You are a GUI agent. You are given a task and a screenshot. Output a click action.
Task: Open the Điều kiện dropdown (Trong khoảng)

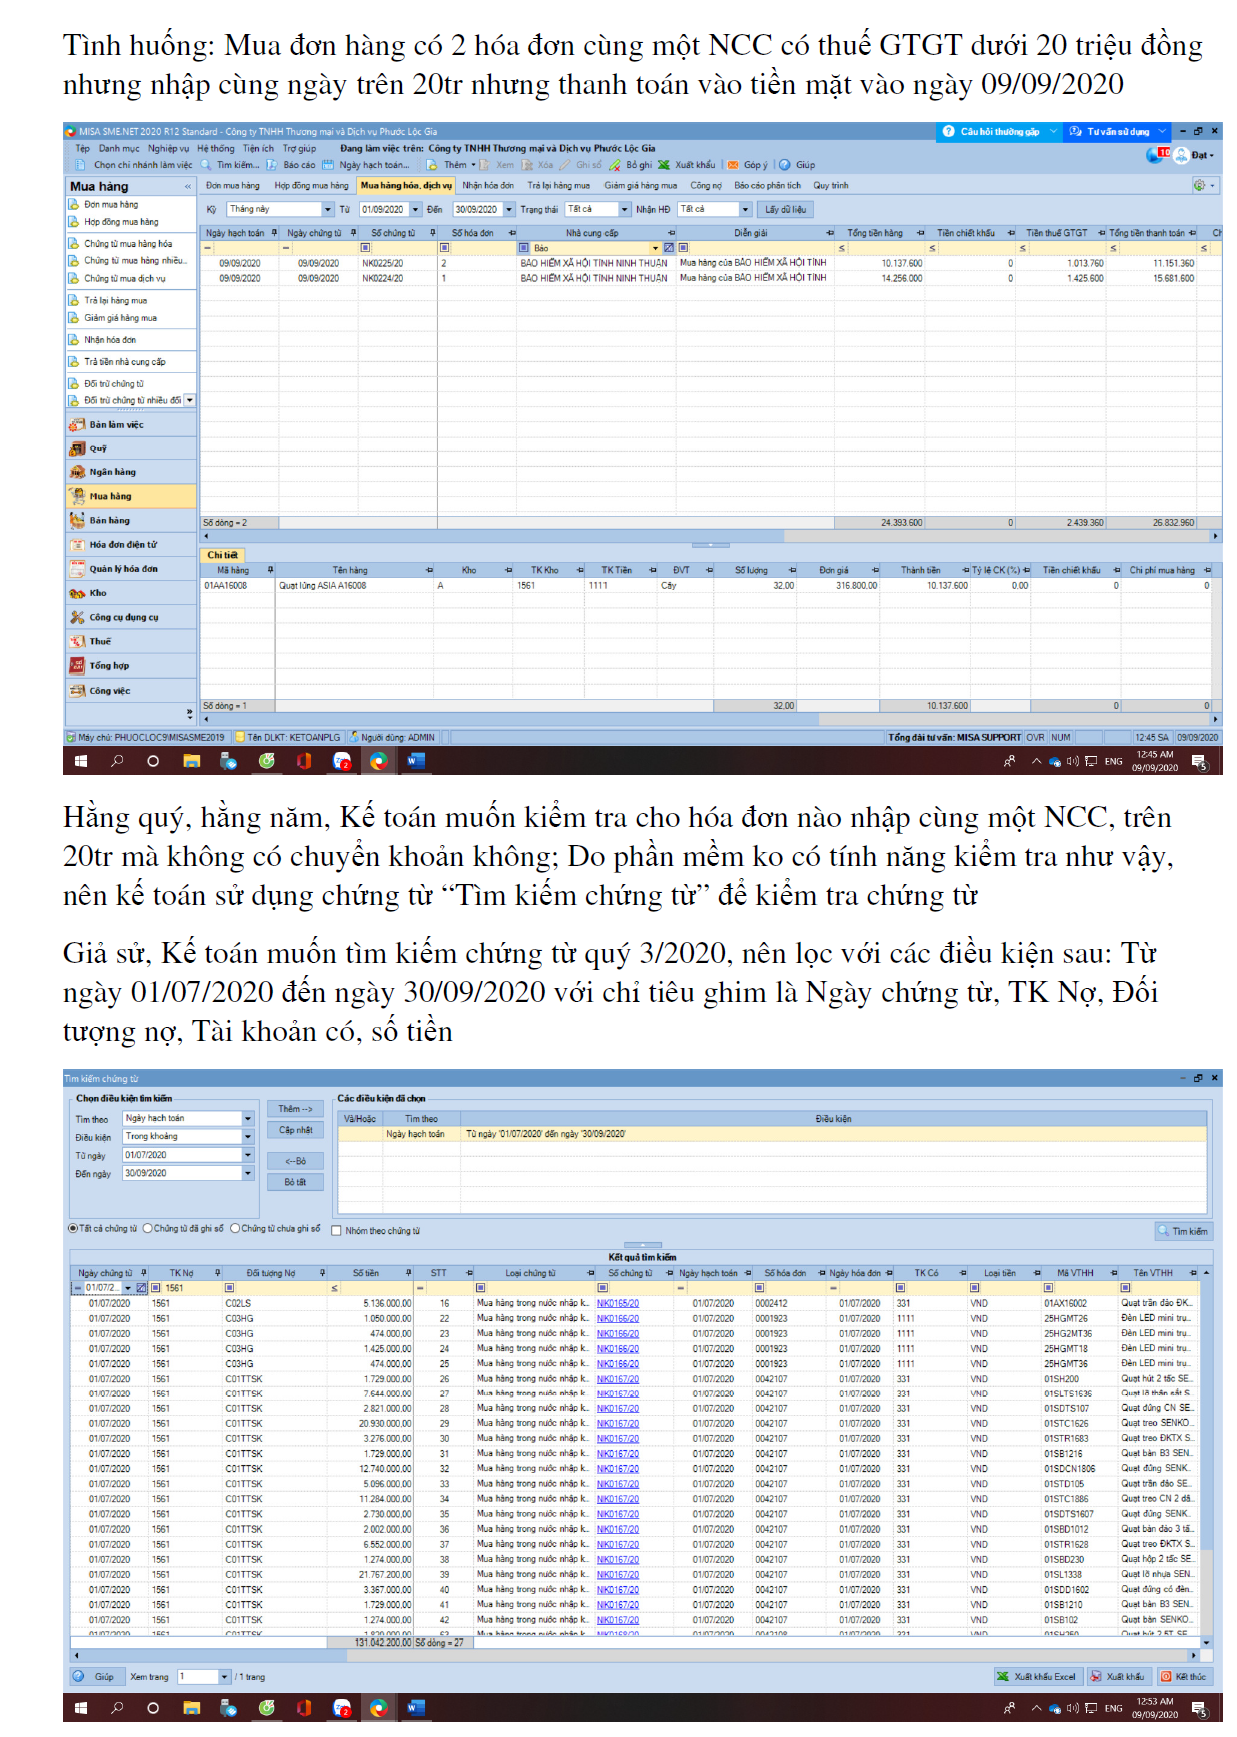(248, 1136)
